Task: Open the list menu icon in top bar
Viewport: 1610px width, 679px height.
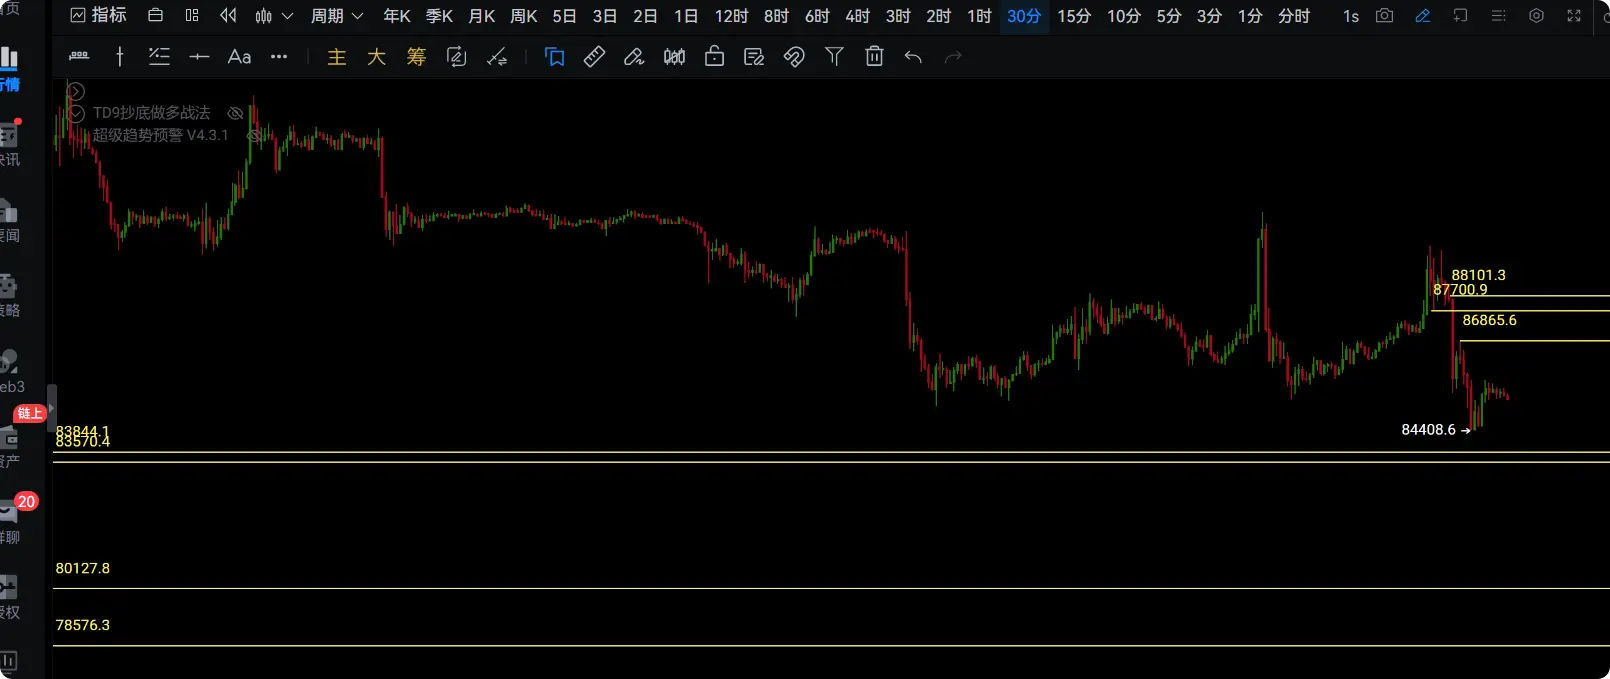Action: pos(1498,16)
